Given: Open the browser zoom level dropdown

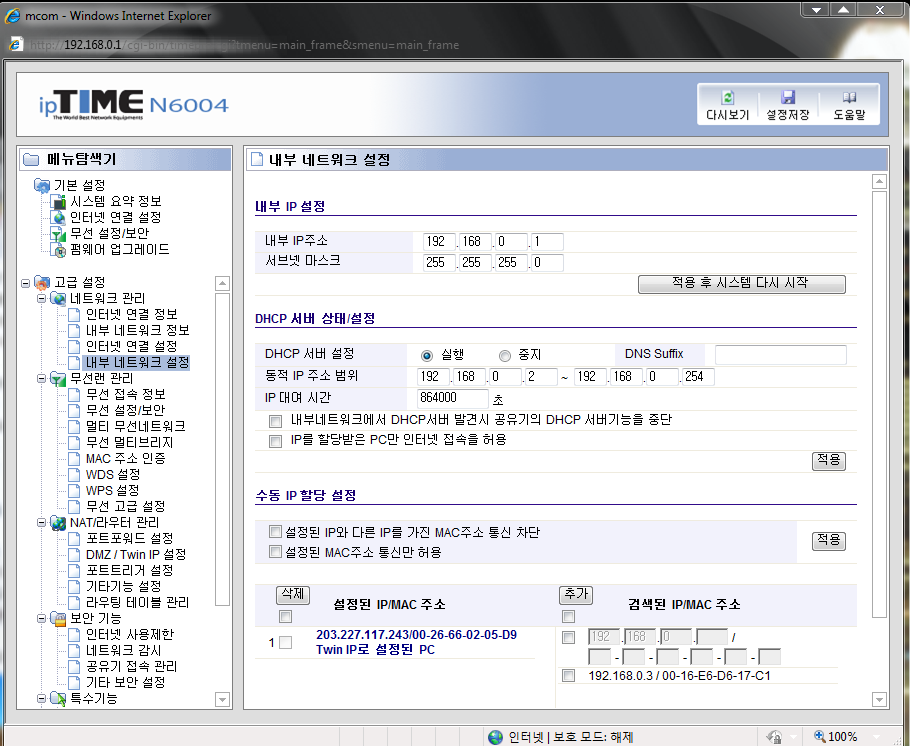Looking at the screenshot, I should [878, 737].
